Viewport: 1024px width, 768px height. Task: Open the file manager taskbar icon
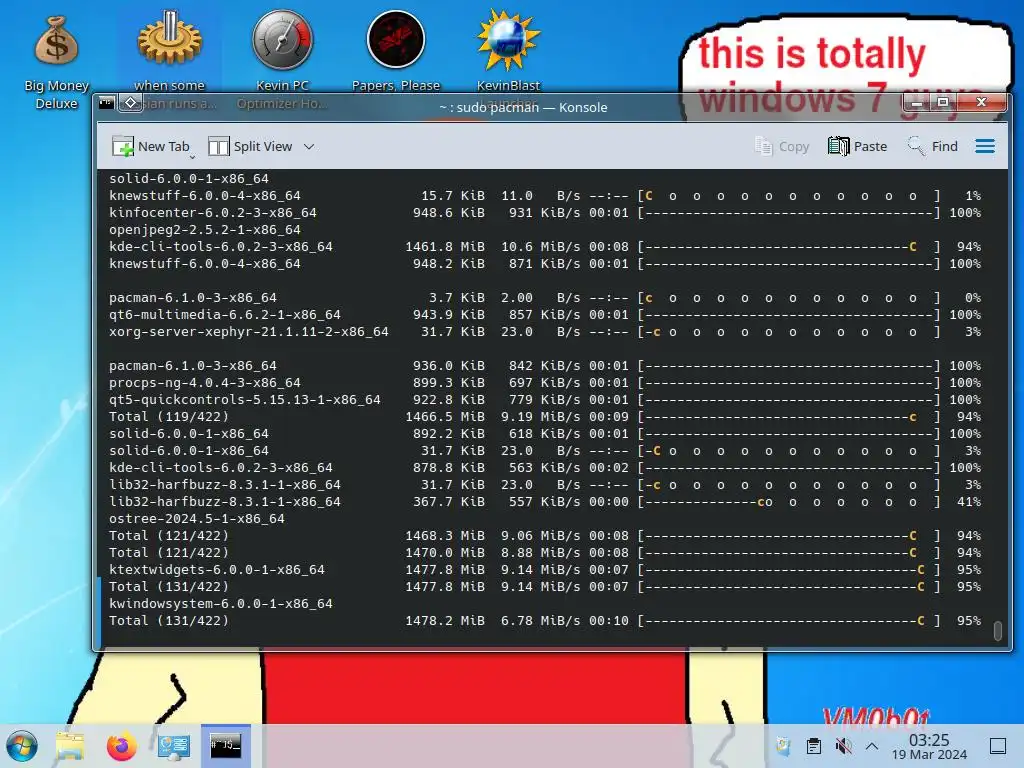tap(70, 746)
